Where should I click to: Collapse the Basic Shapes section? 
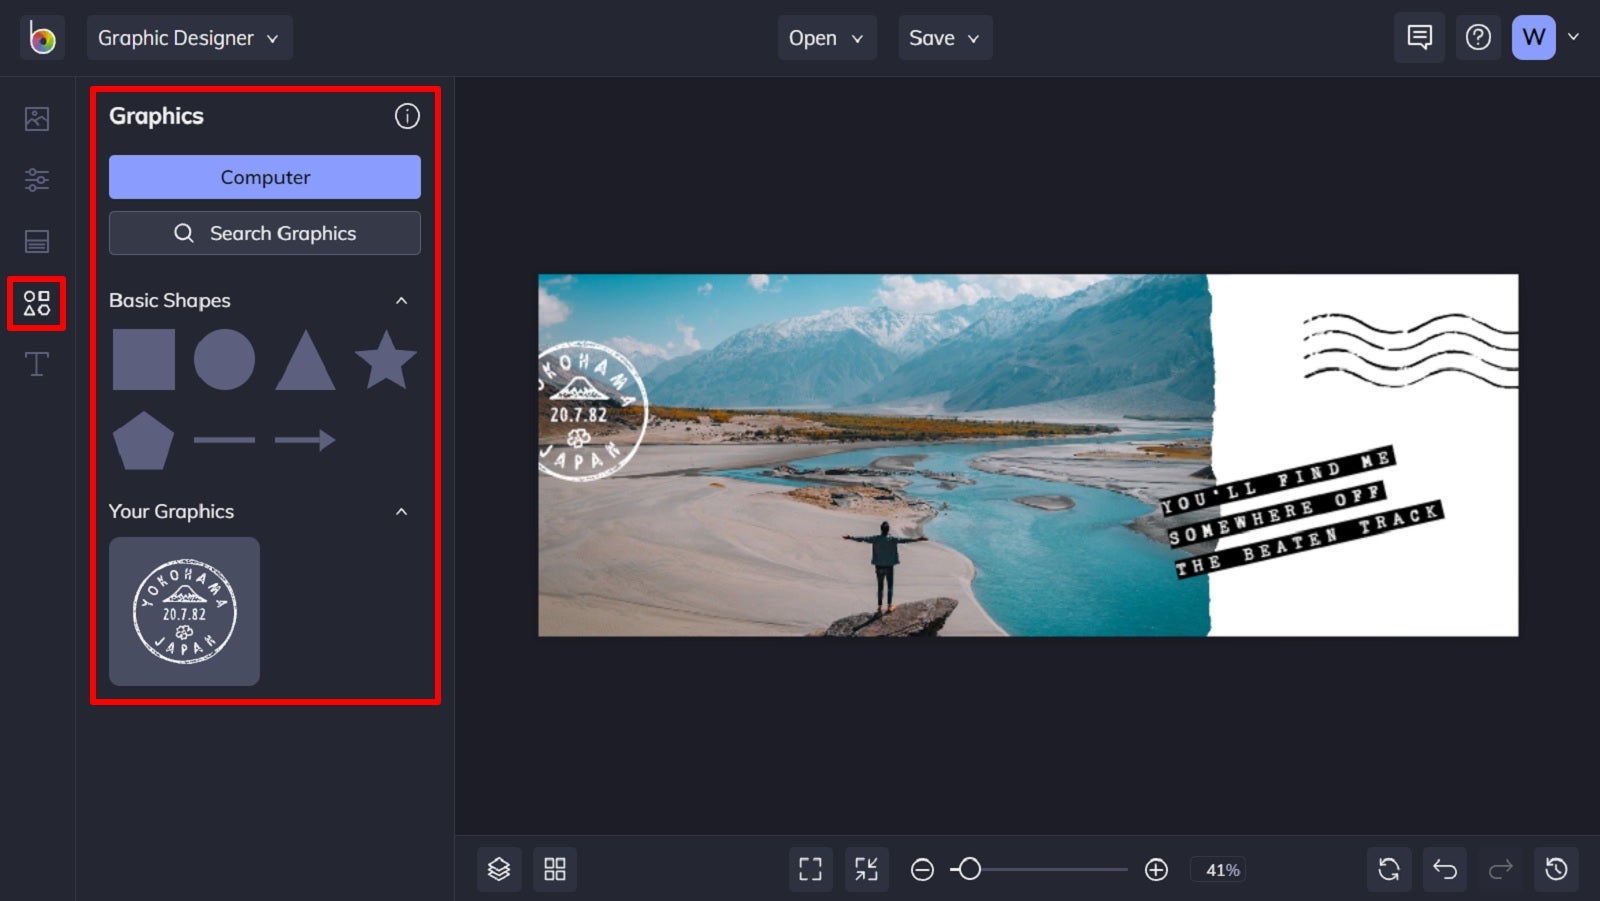[402, 300]
